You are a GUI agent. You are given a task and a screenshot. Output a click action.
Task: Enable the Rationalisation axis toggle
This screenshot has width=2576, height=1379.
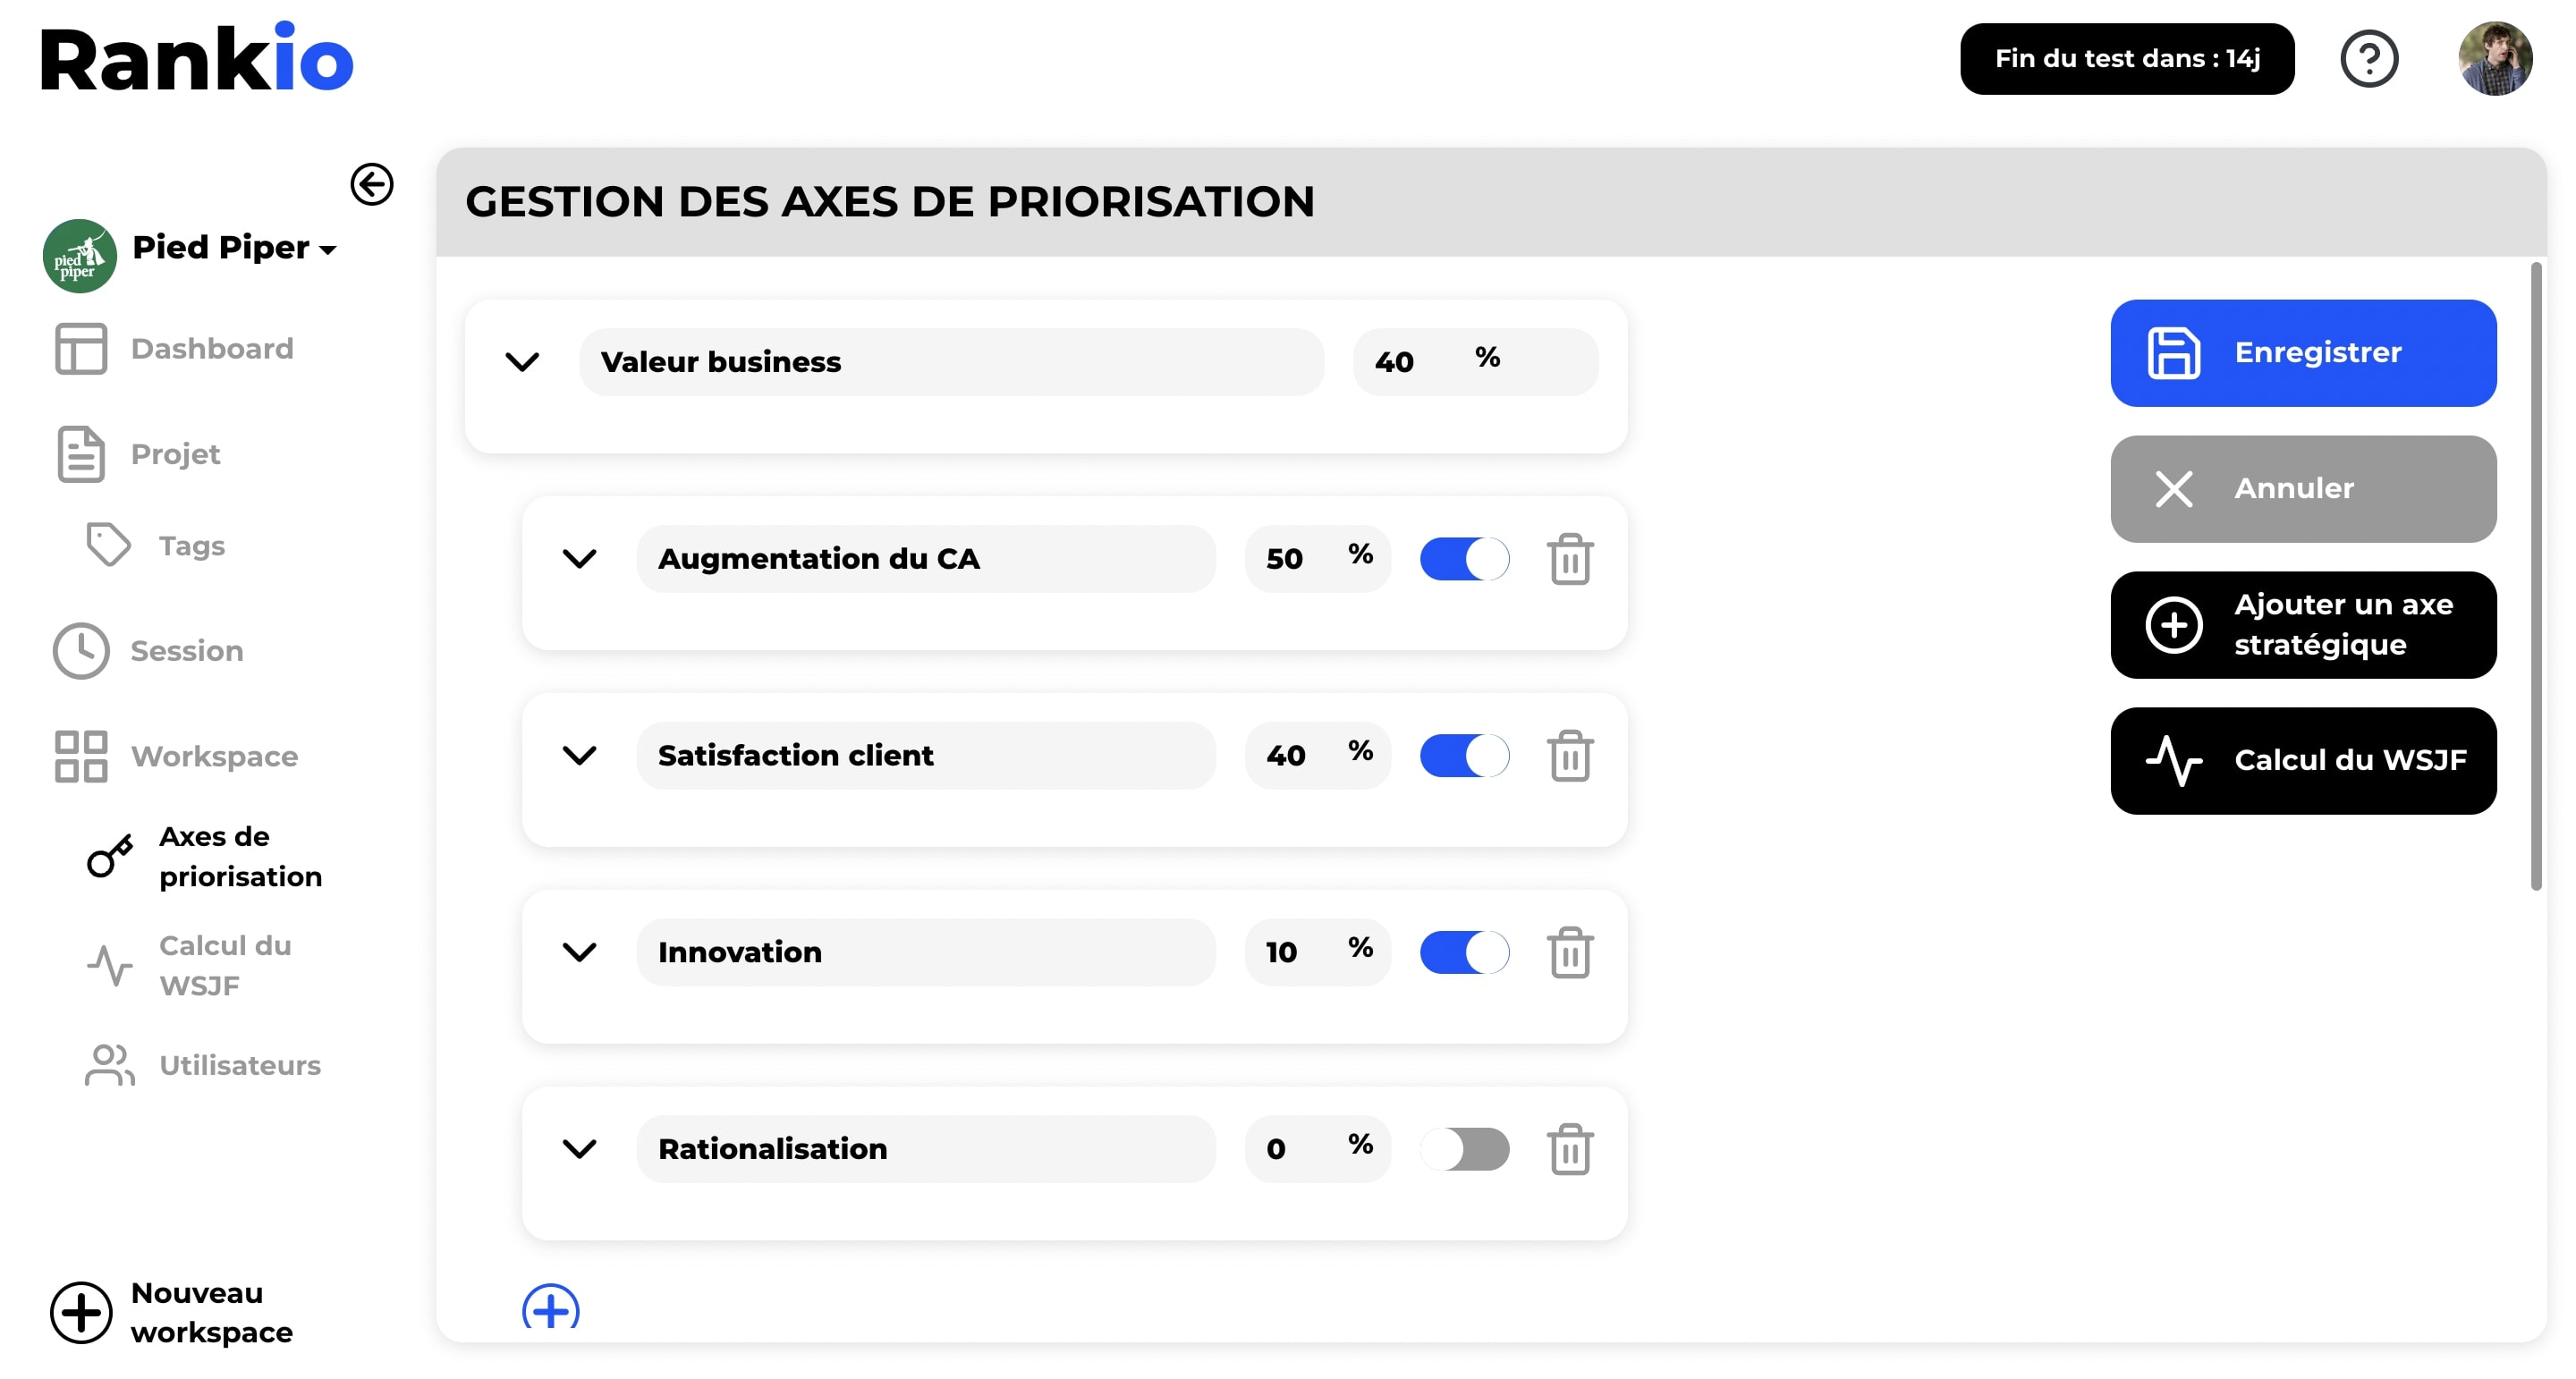click(1464, 1149)
